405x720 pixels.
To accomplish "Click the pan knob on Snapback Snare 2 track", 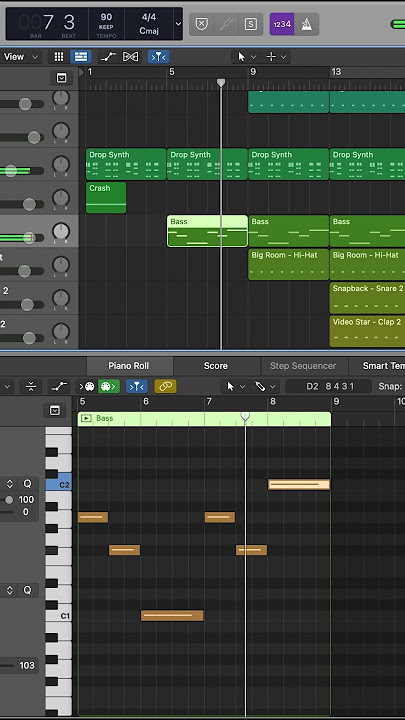I will pos(61,299).
